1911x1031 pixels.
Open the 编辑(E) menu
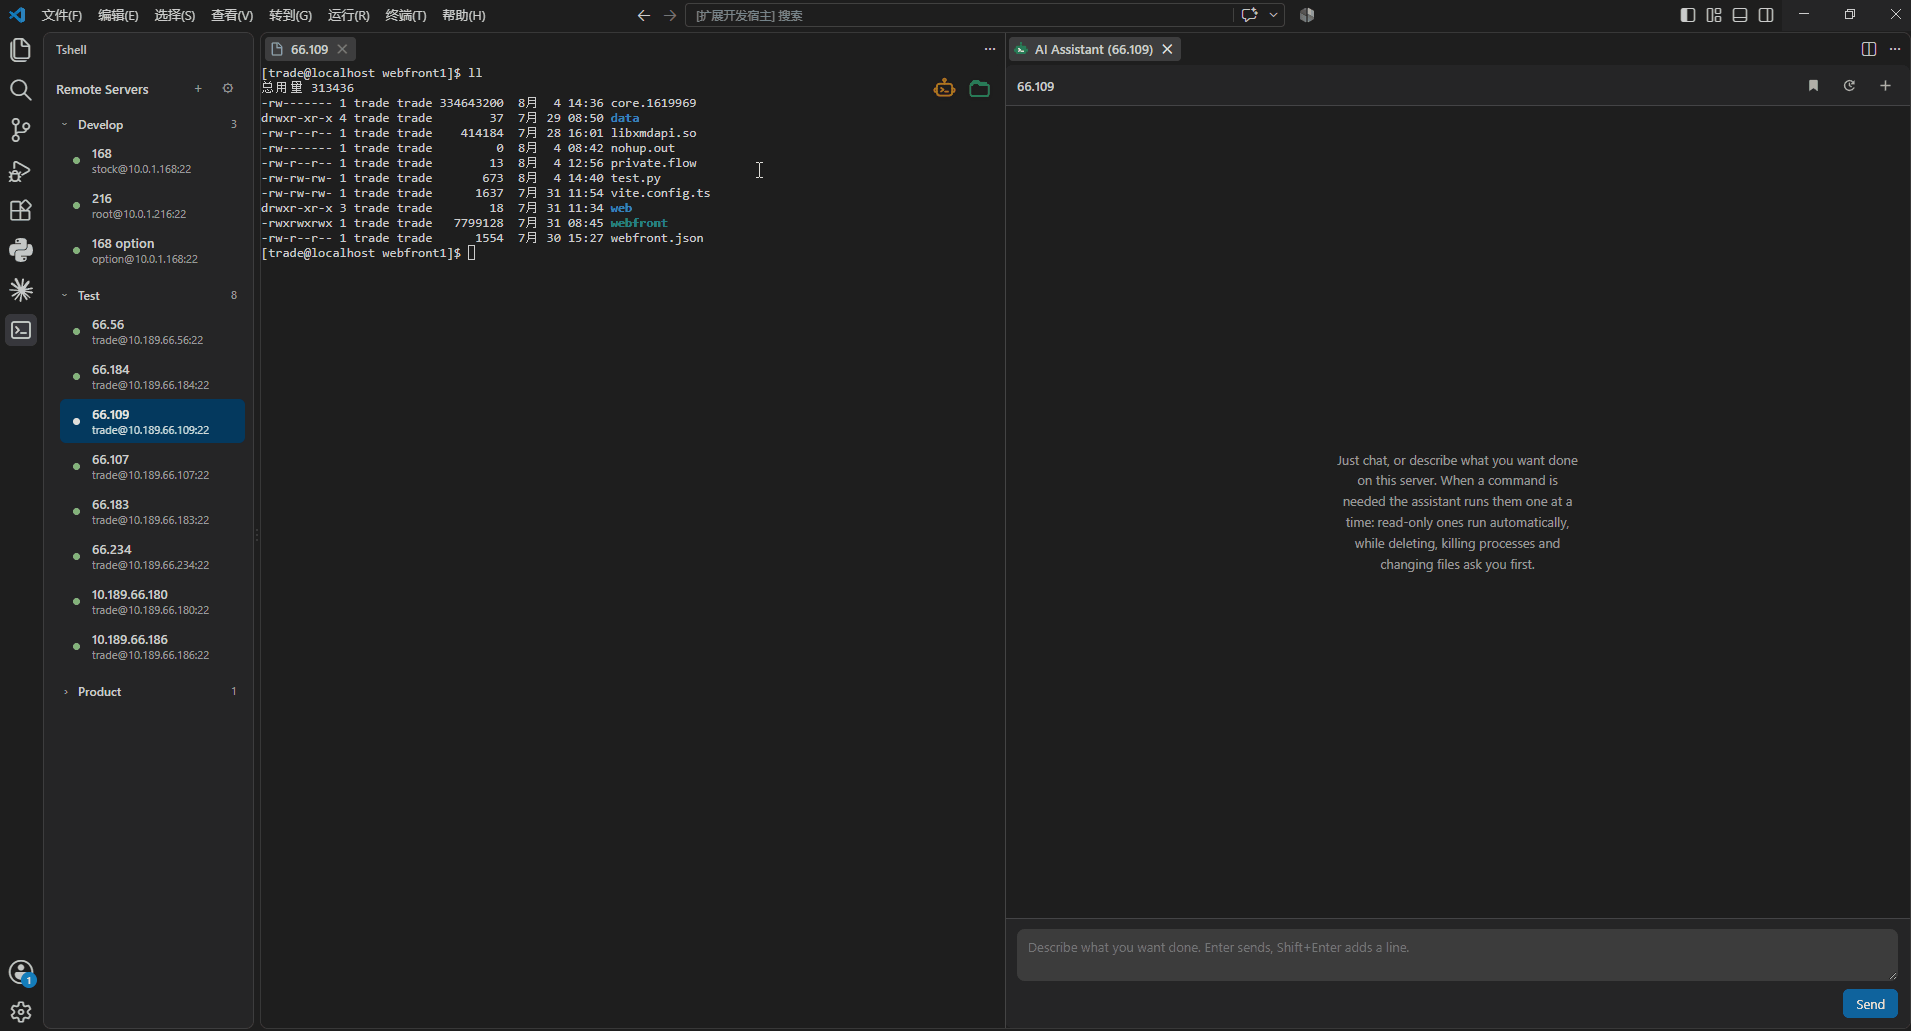pos(118,15)
